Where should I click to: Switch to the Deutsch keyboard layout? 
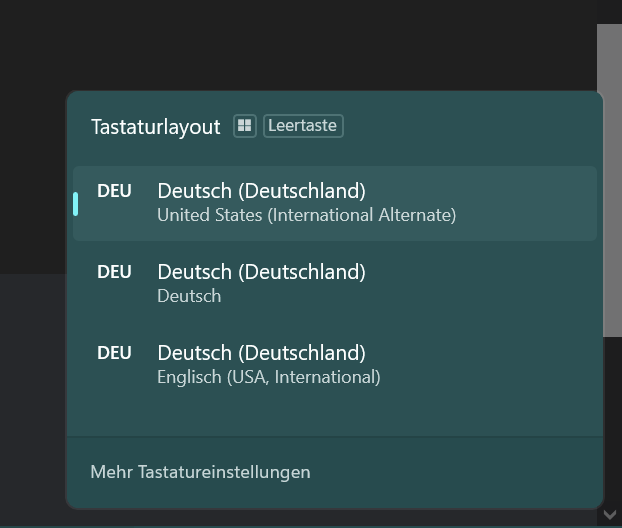(x=335, y=284)
